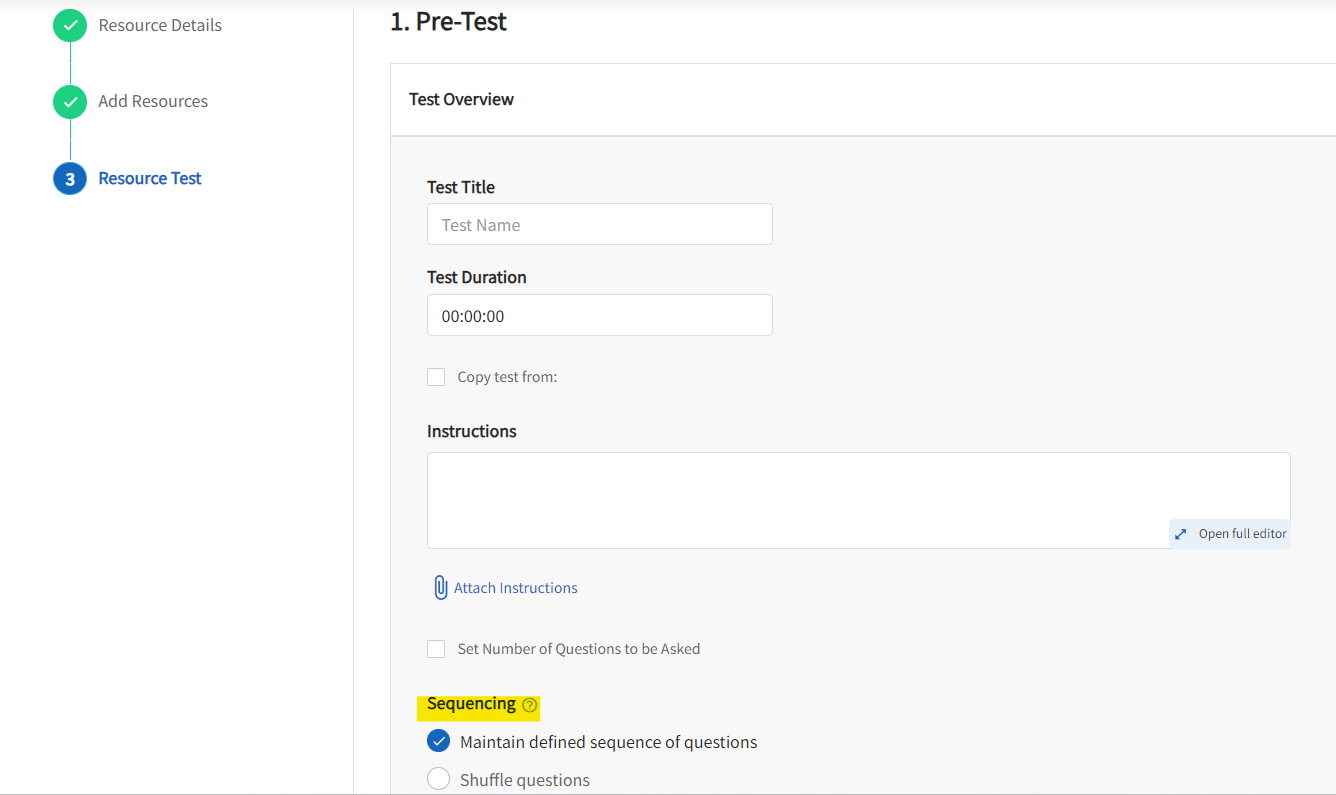Viewport: 1336px width, 795px height.
Task: Select the Shuffle questions radio button
Action: (438, 778)
